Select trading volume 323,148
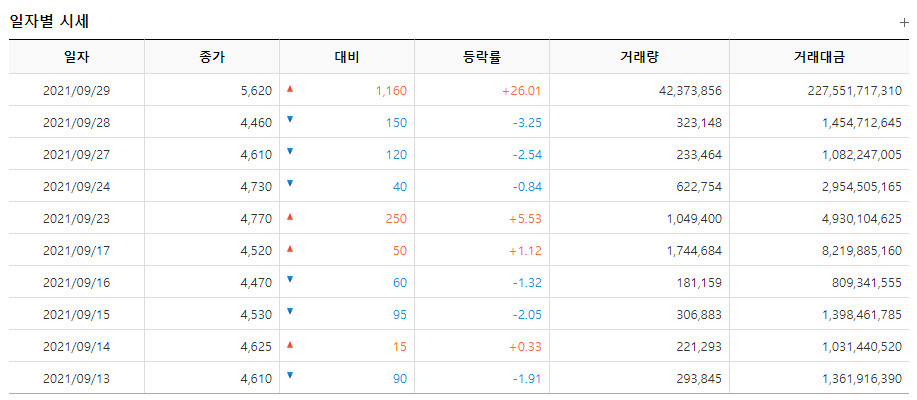 click(x=698, y=123)
